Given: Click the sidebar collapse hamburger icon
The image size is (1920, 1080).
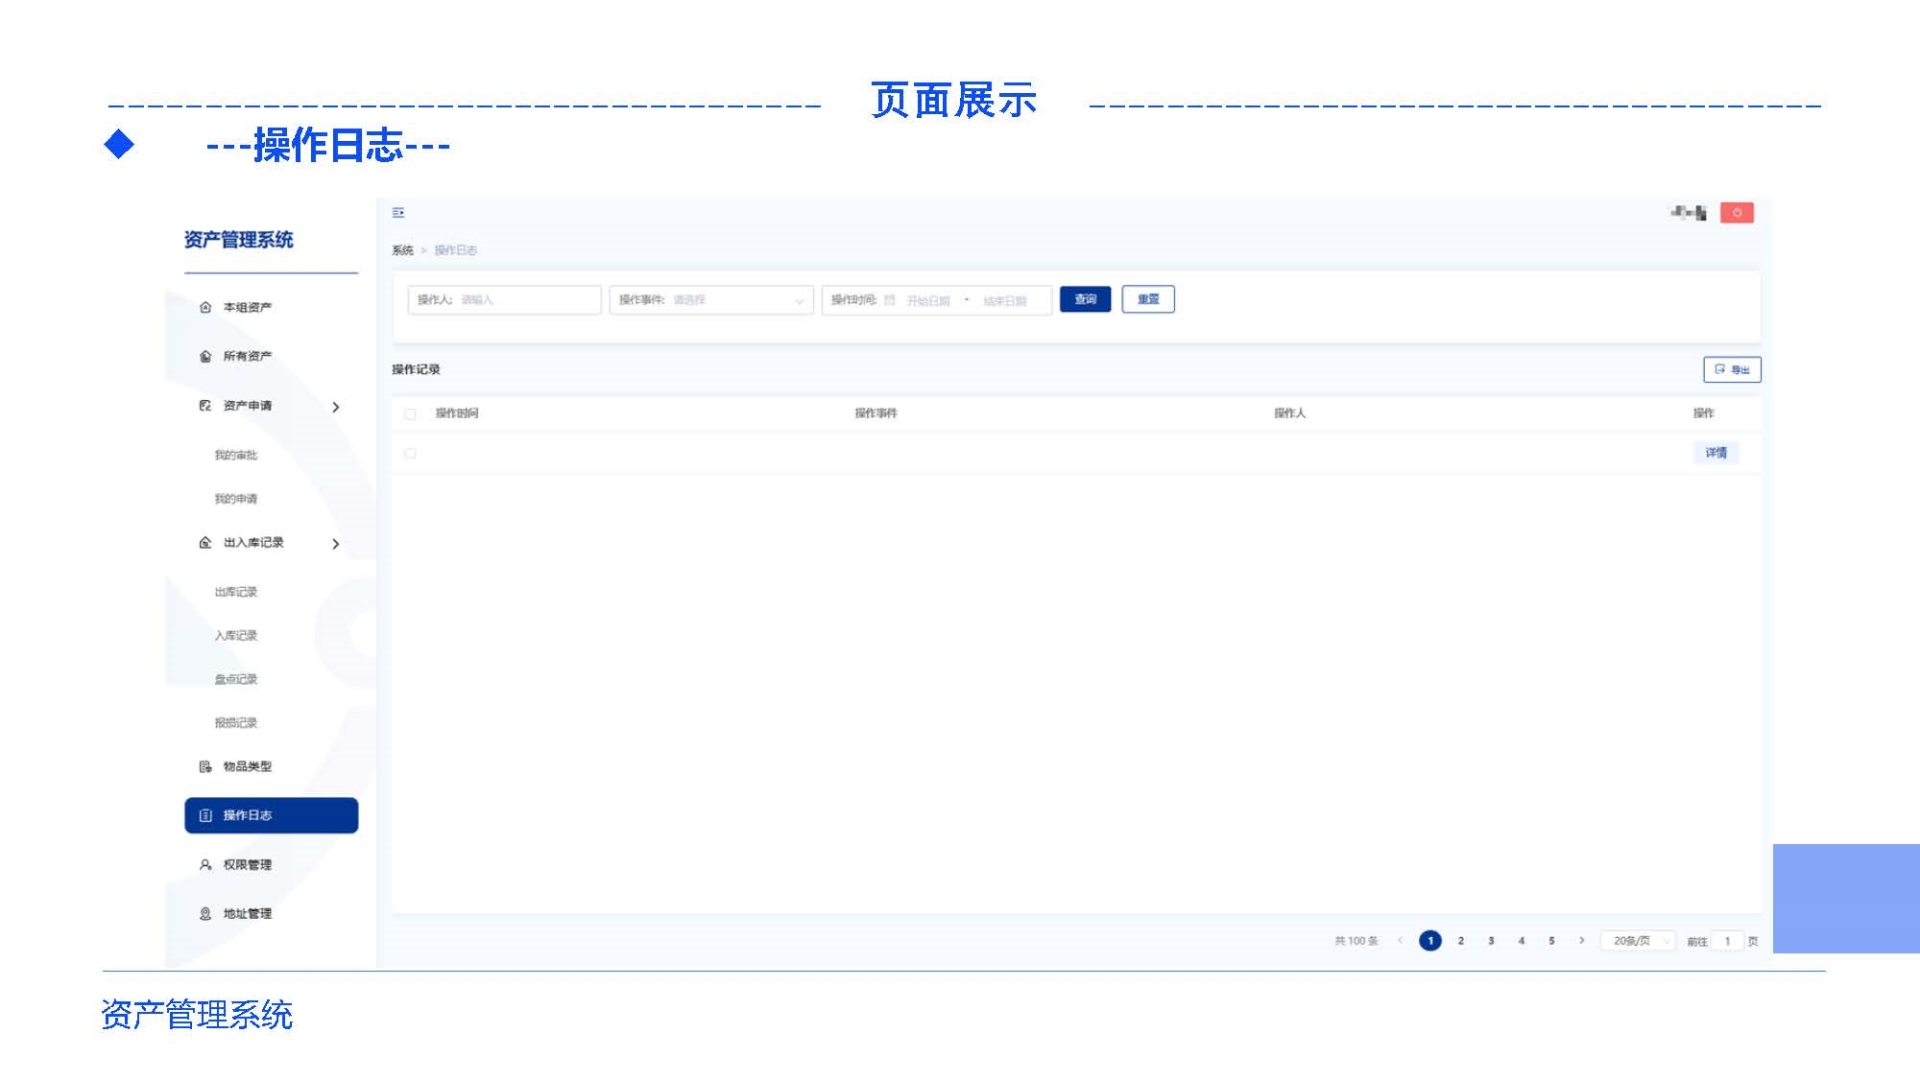Looking at the screenshot, I should pos(398,212).
